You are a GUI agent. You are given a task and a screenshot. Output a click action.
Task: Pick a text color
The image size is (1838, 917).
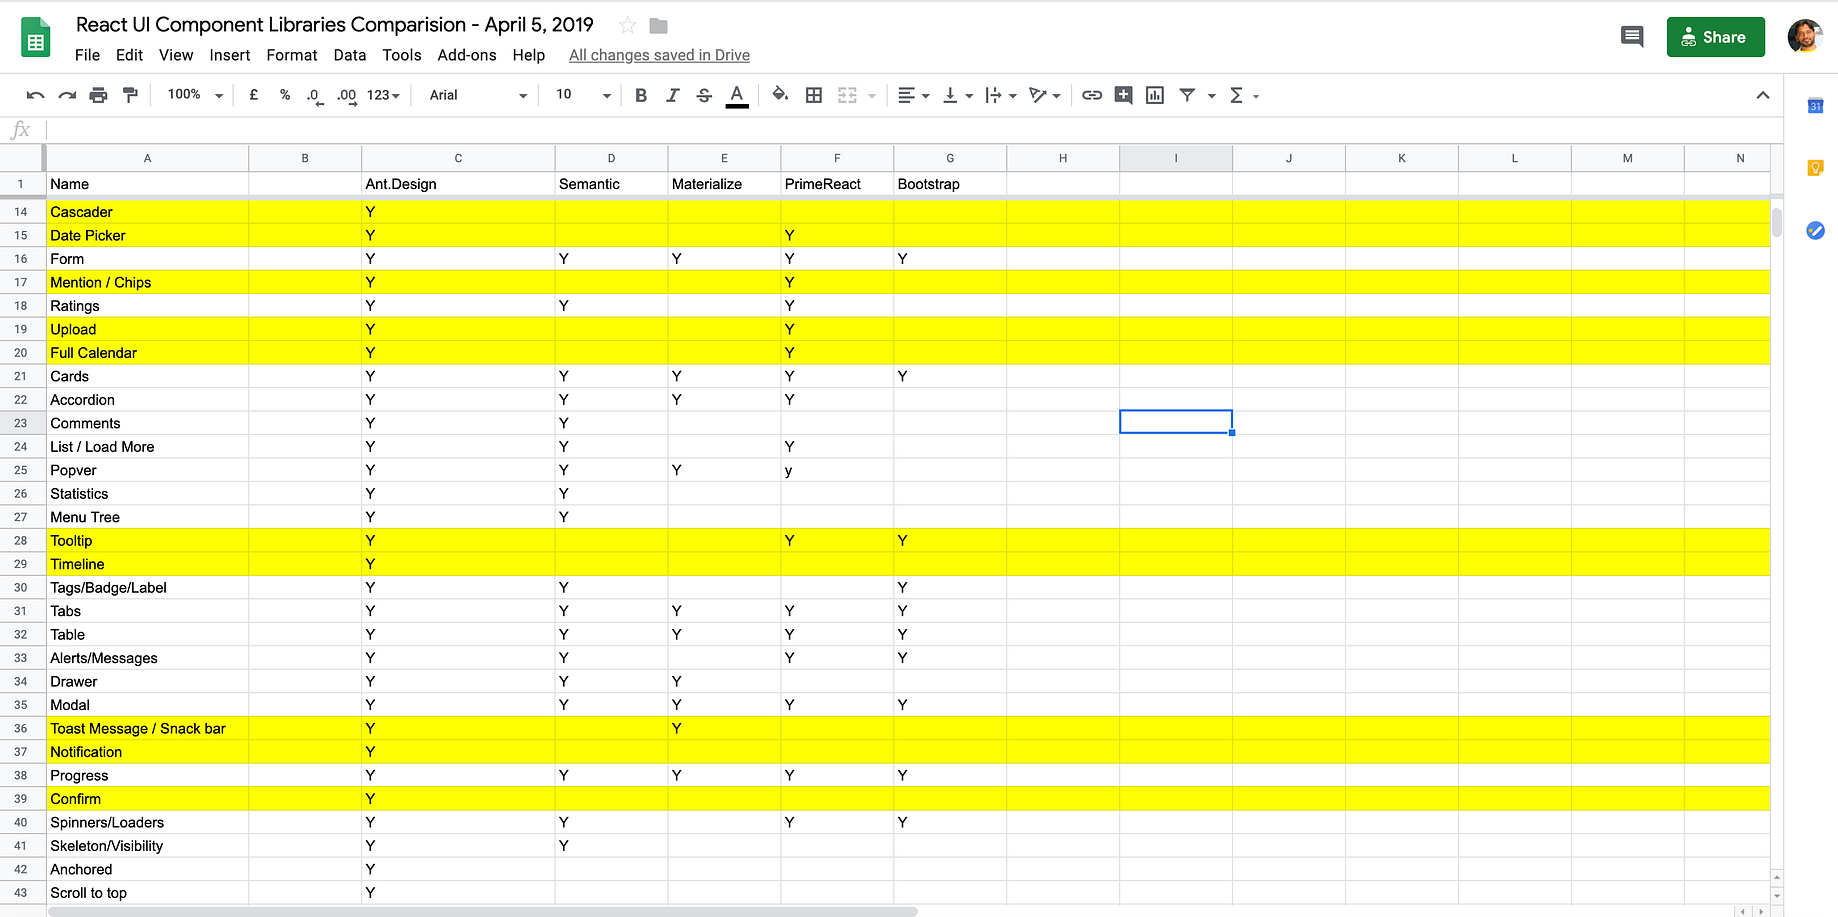pos(737,95)
